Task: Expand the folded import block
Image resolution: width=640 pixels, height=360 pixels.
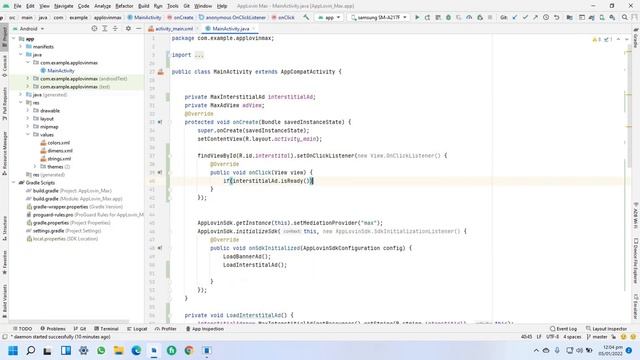Action: 199,55
